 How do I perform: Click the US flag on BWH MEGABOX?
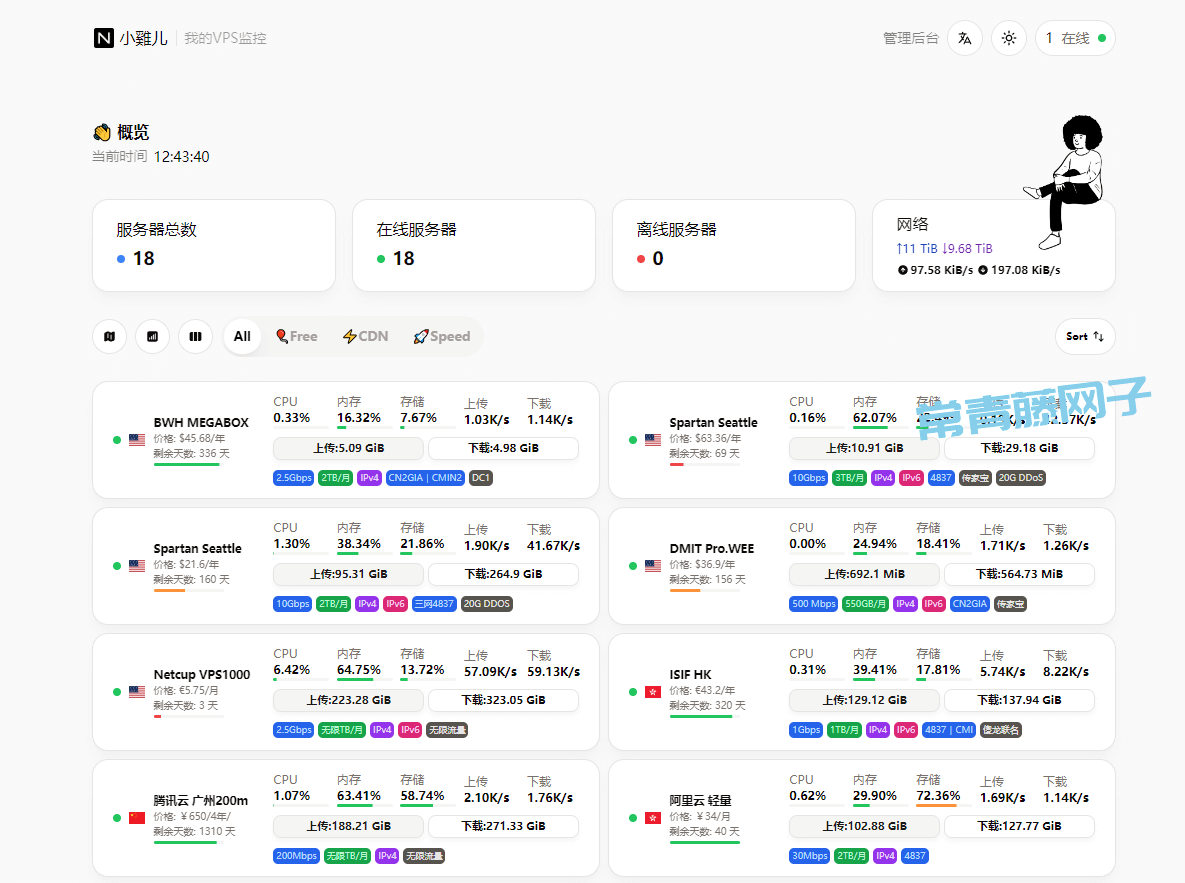click(x=137, y=439)
